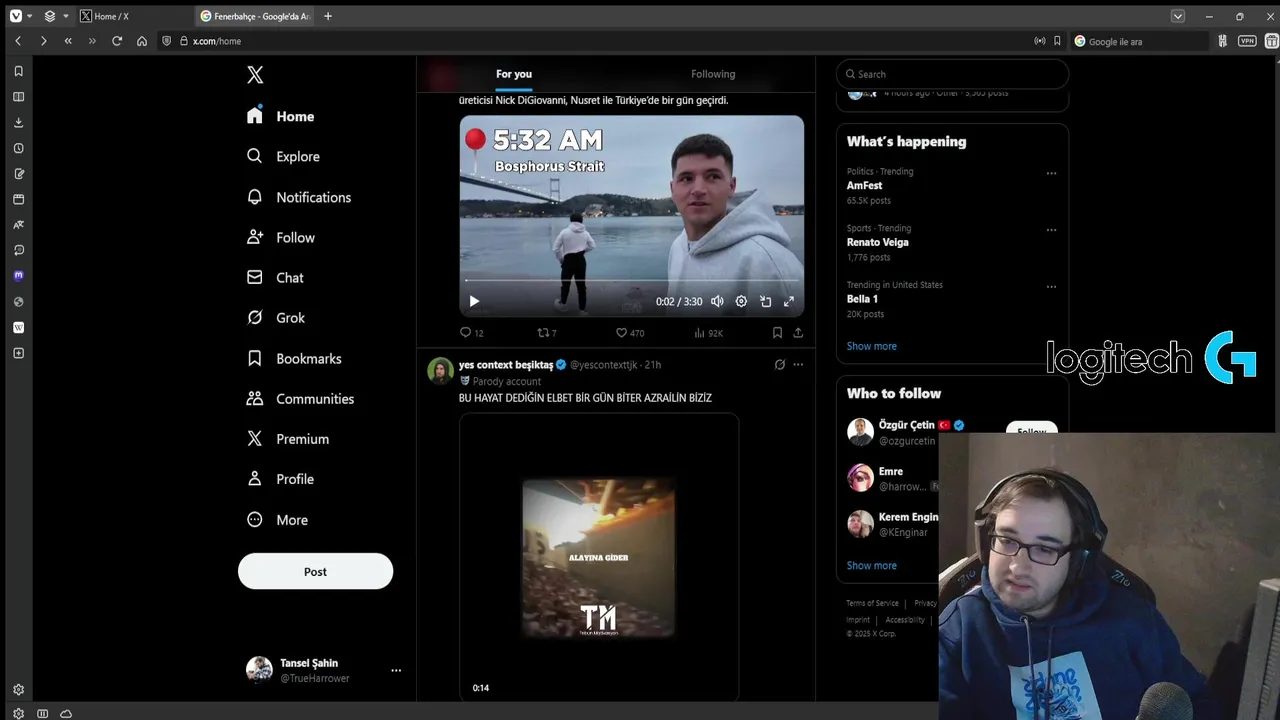Switch to the Following timeline tab
This screenshot has width=1280, height=720.
click(713, 74)
